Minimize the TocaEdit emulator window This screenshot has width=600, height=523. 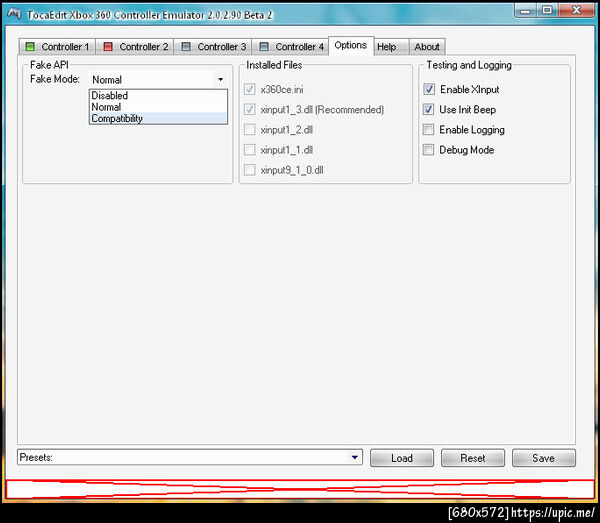point(526,10)
